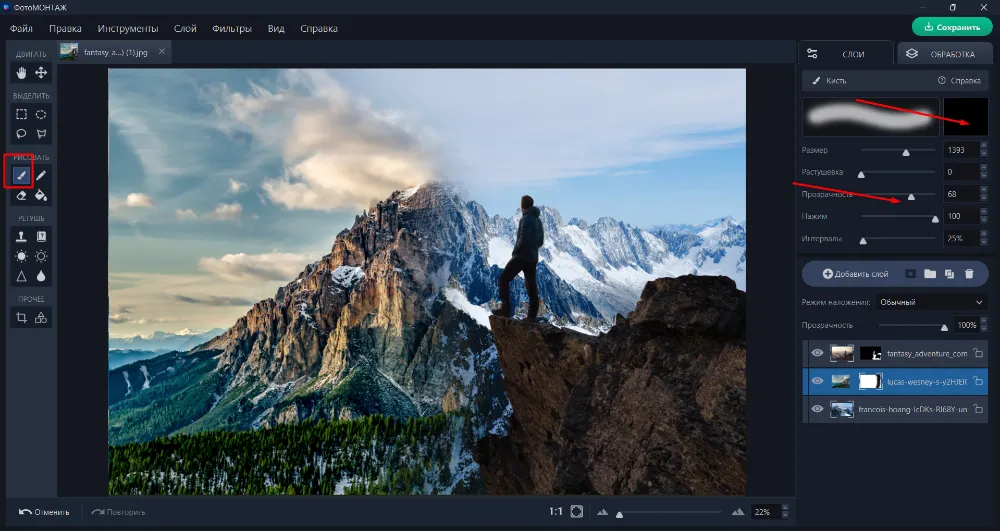This screenshot has height=531, width=1000.
Task: Switch to the Обработка tab
Action: [943, 54]
